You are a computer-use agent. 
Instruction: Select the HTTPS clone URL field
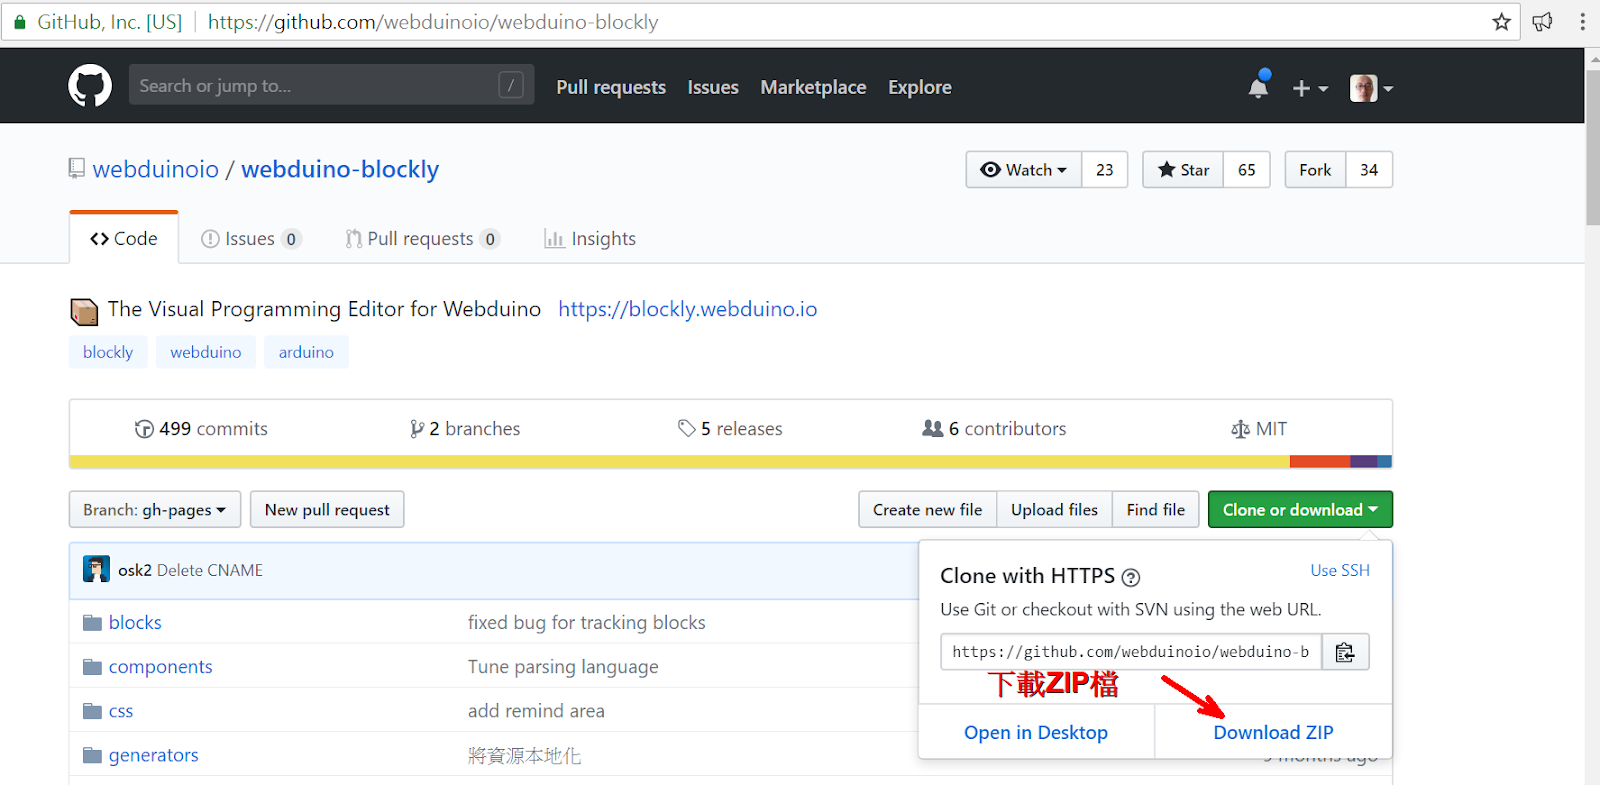tap(1131, 652)
